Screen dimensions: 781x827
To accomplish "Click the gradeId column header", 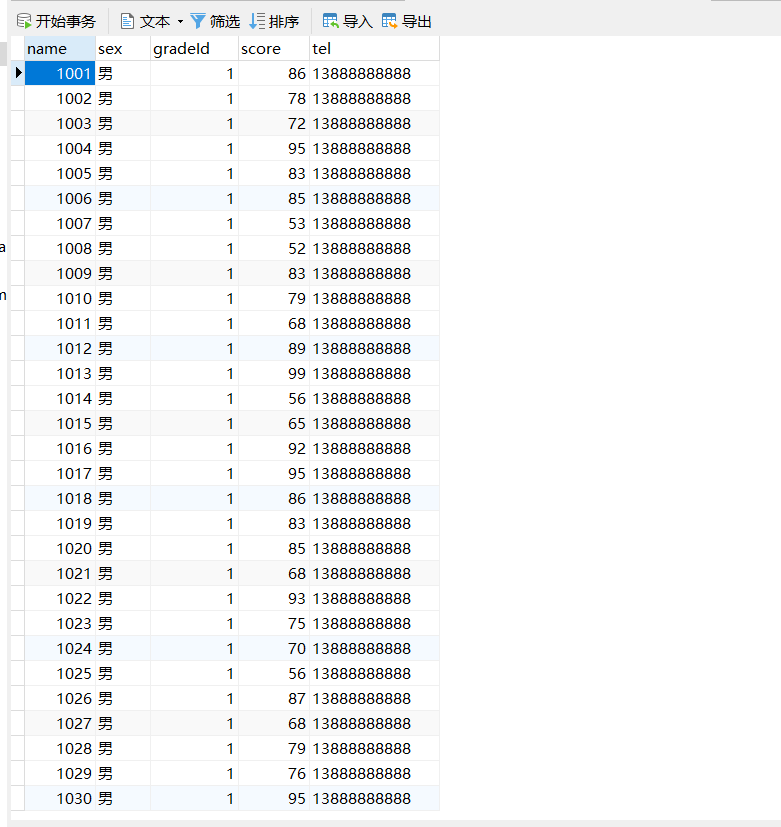I will tap(194, 49).
